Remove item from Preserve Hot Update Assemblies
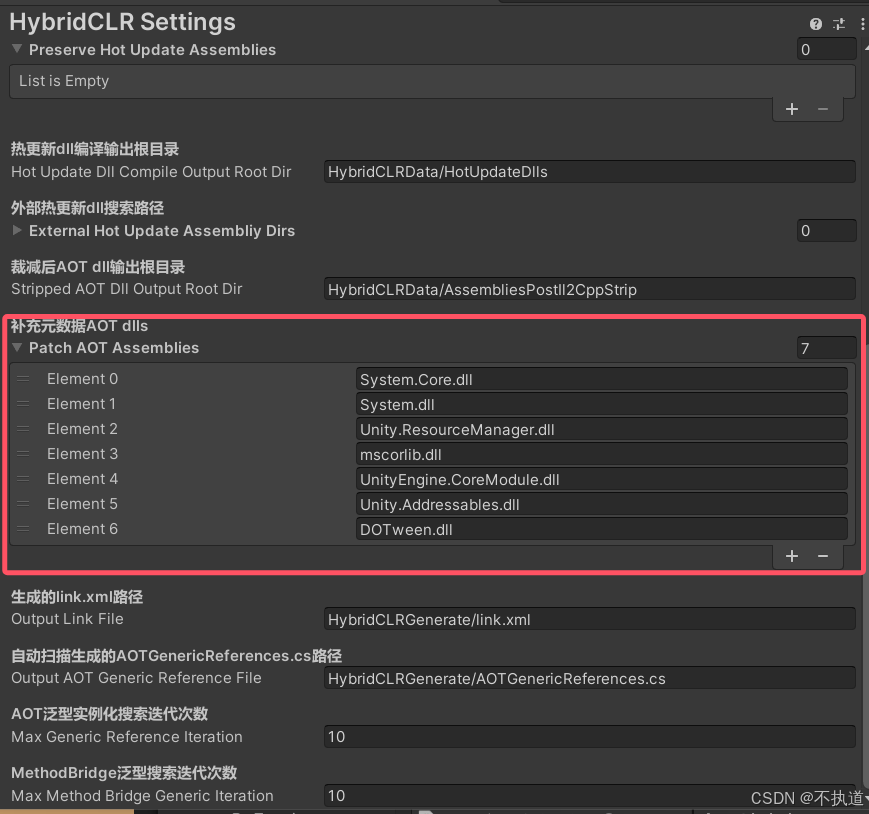 [x=823, y=109]
